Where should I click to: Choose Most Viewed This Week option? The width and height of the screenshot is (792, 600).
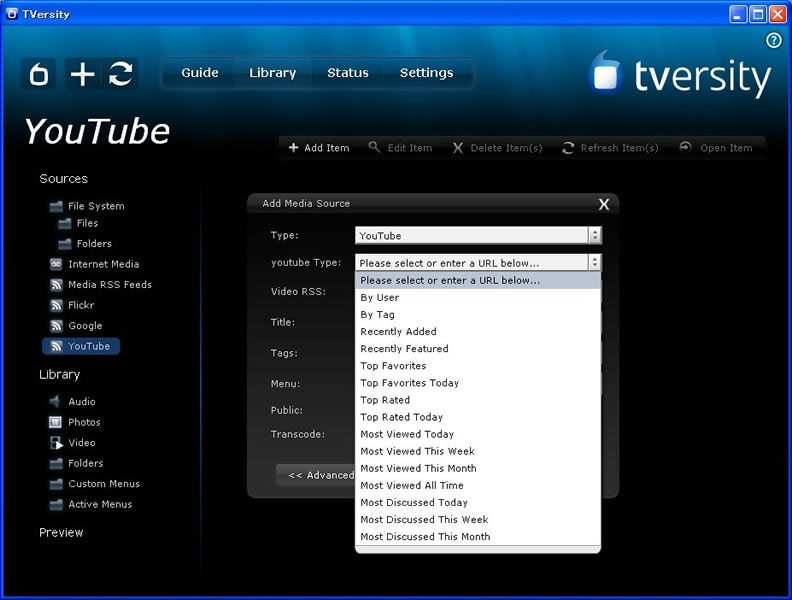tap(417, 451)
